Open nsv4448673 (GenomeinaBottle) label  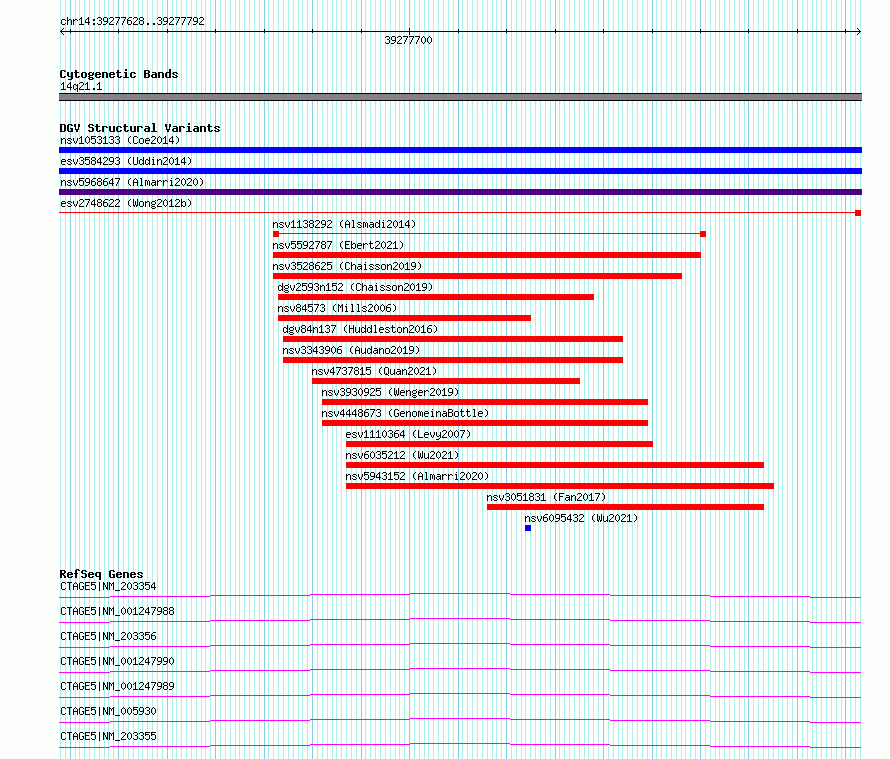click(405, 413)
